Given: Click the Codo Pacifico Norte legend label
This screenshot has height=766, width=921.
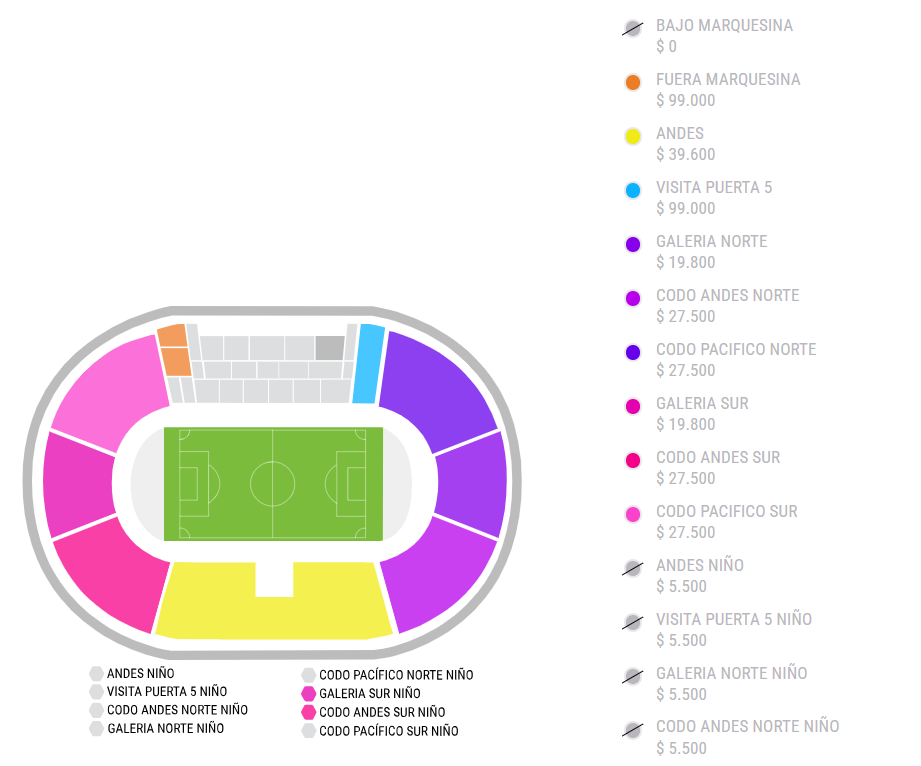Looking at the screenshot, I should coord(736,349).
